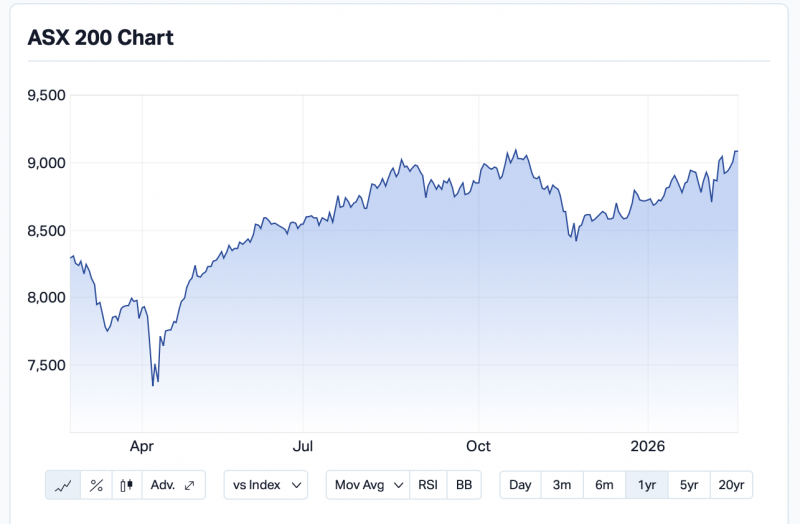Click the 9,000 y-axis label

44,163
